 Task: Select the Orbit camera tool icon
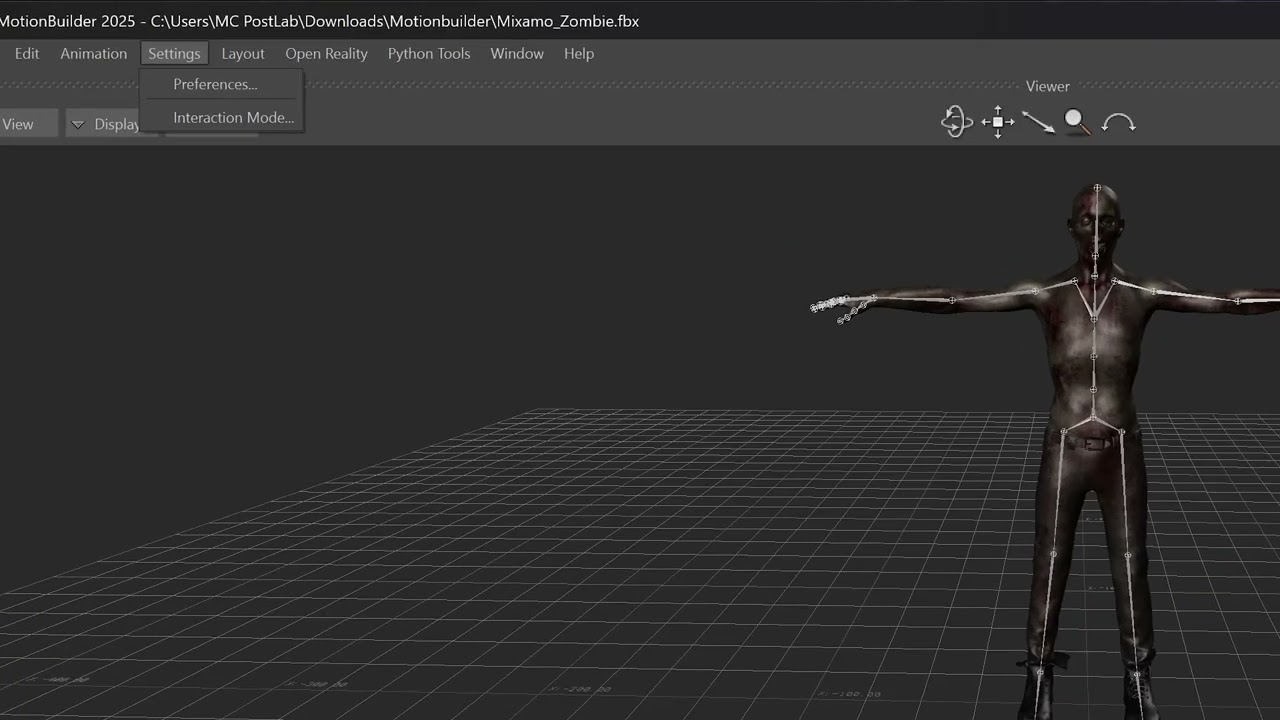pos(957,122)
